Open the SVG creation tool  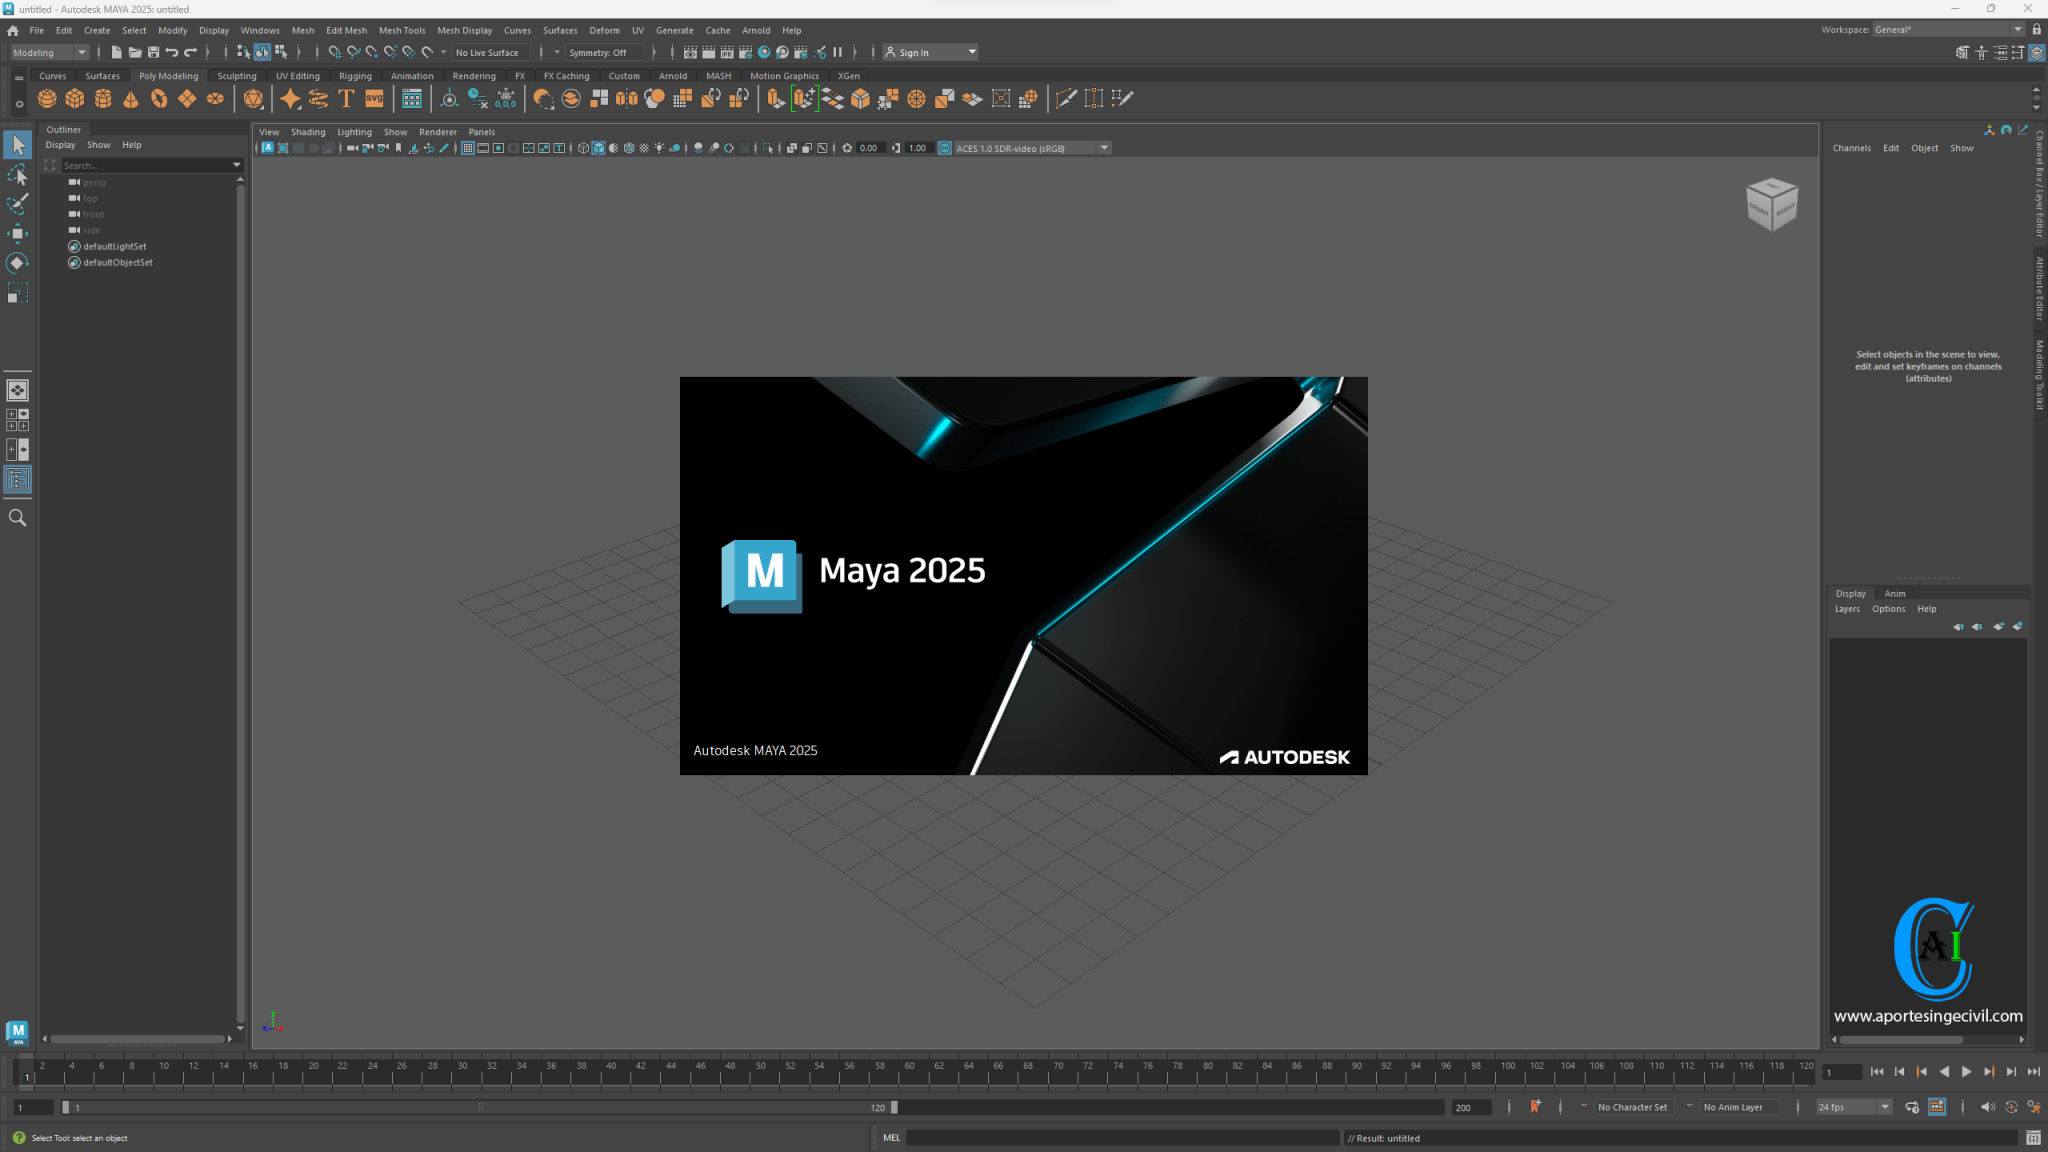[374, 98]
